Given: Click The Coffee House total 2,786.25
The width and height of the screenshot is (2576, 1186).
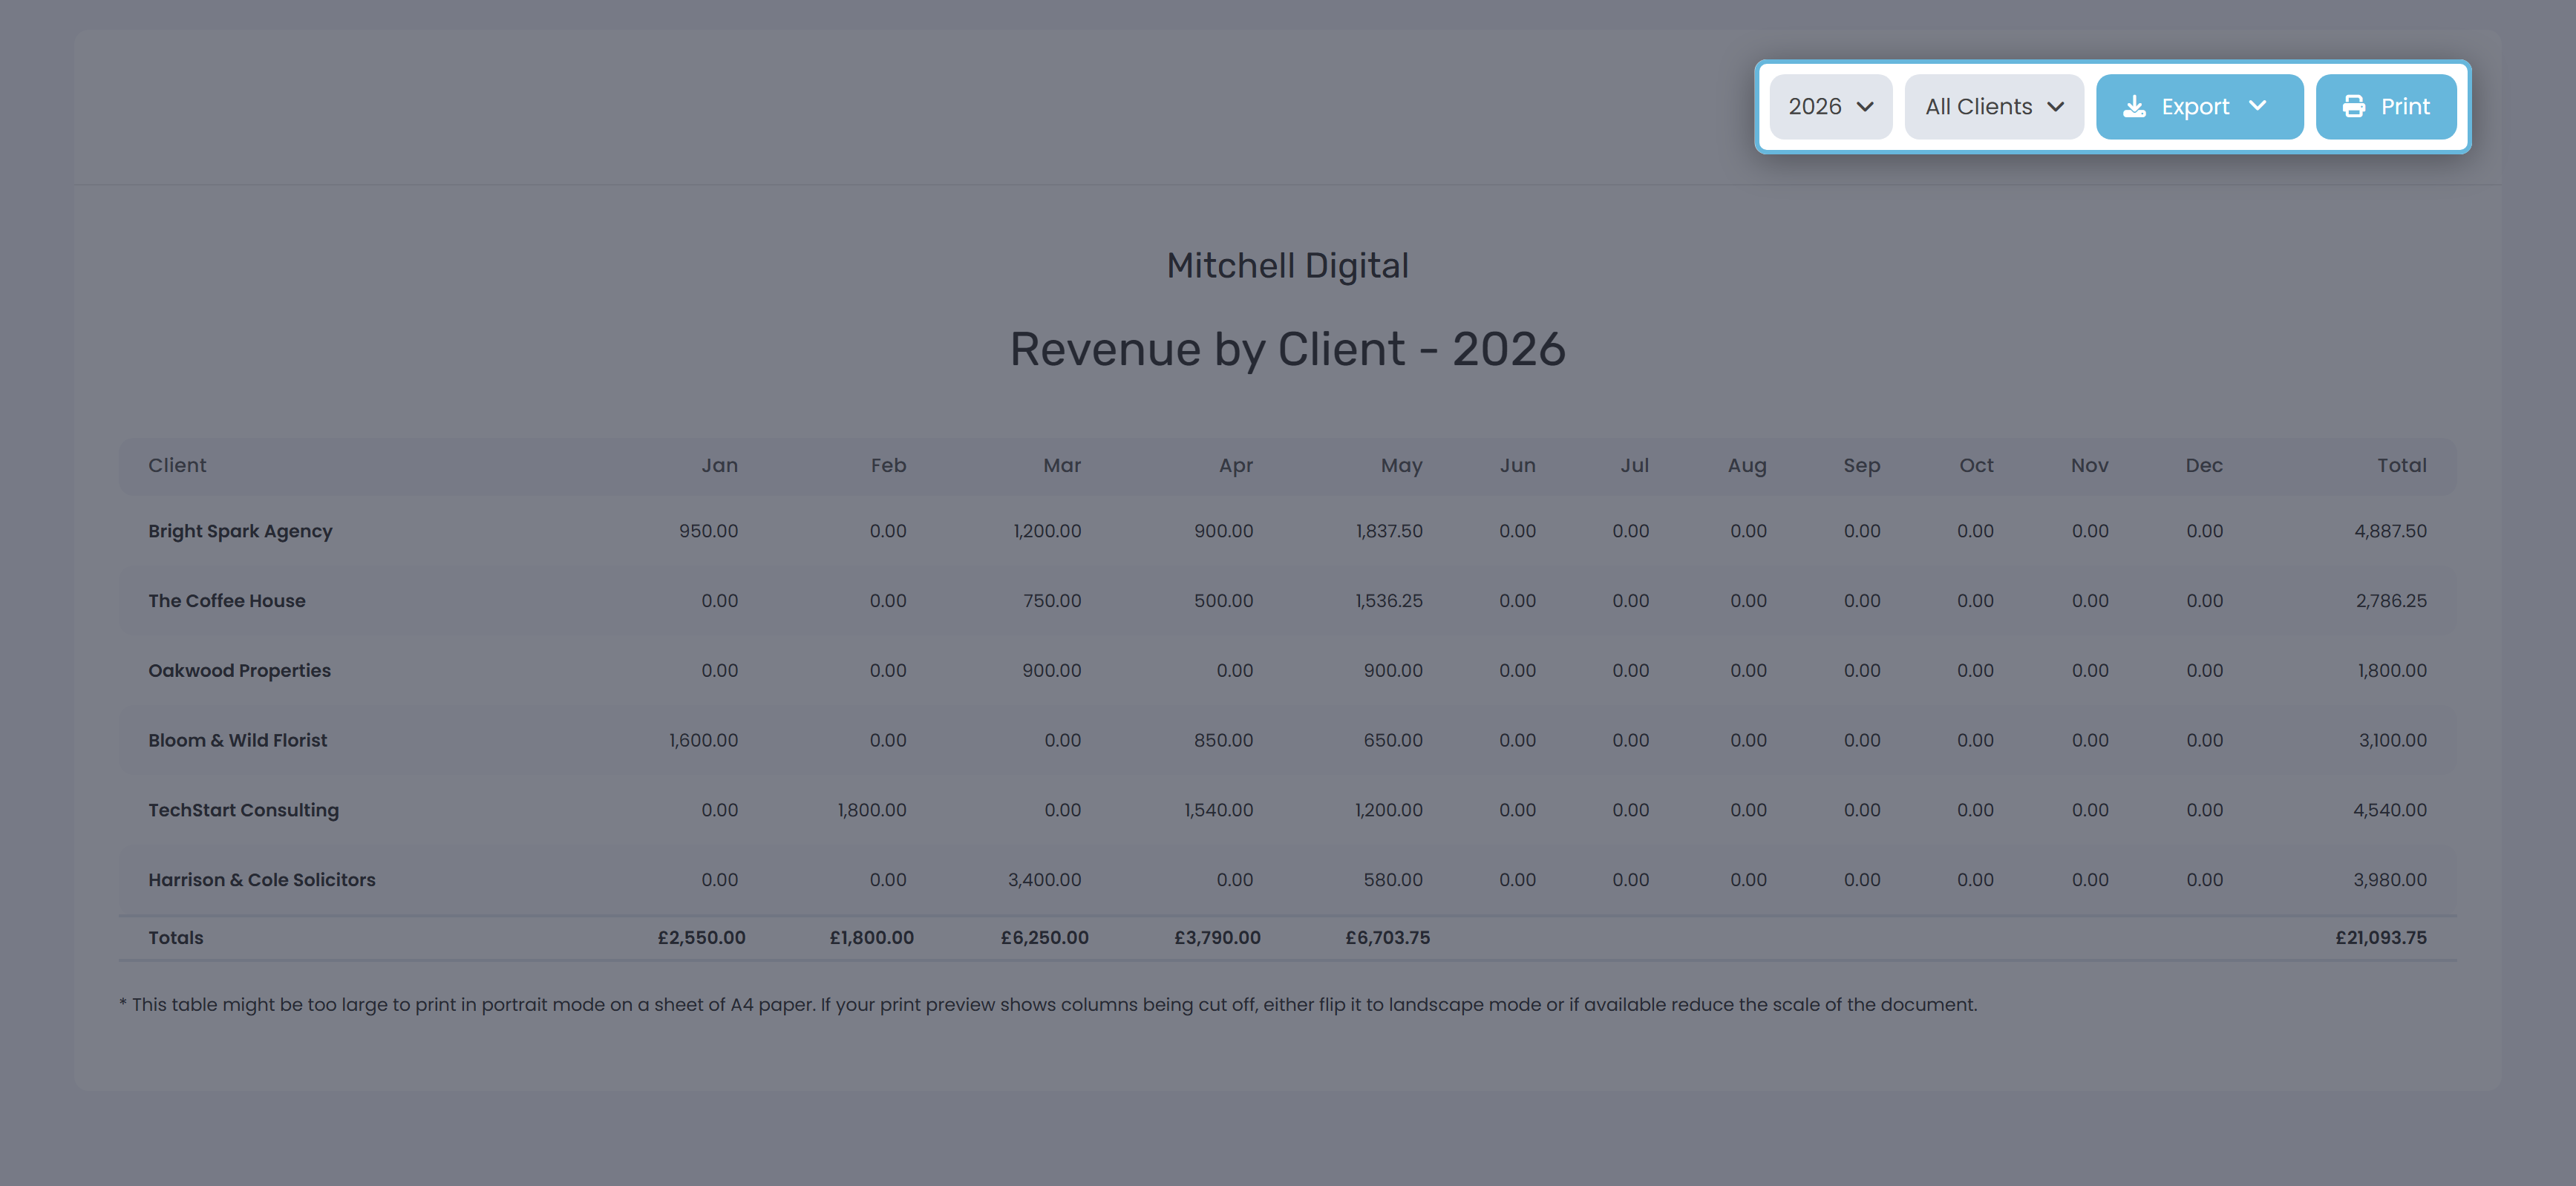Looking at the screenshot, I should coord(2391,601).
